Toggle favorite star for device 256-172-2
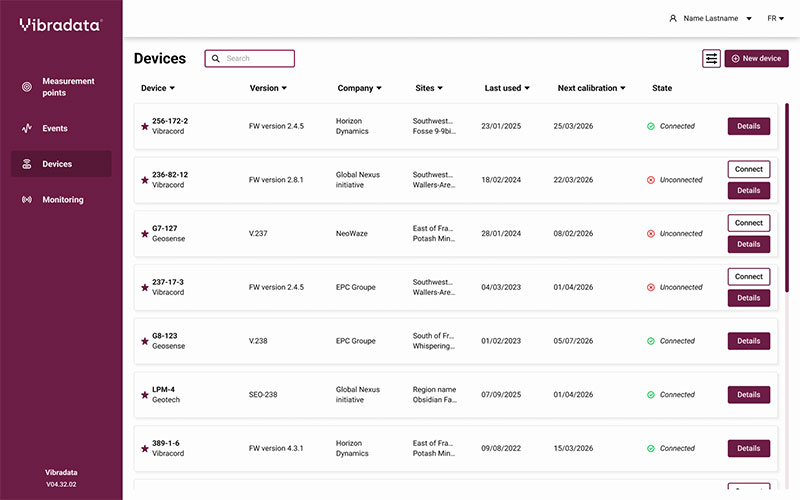Screen dimensions: 800x500 [144, 126]
